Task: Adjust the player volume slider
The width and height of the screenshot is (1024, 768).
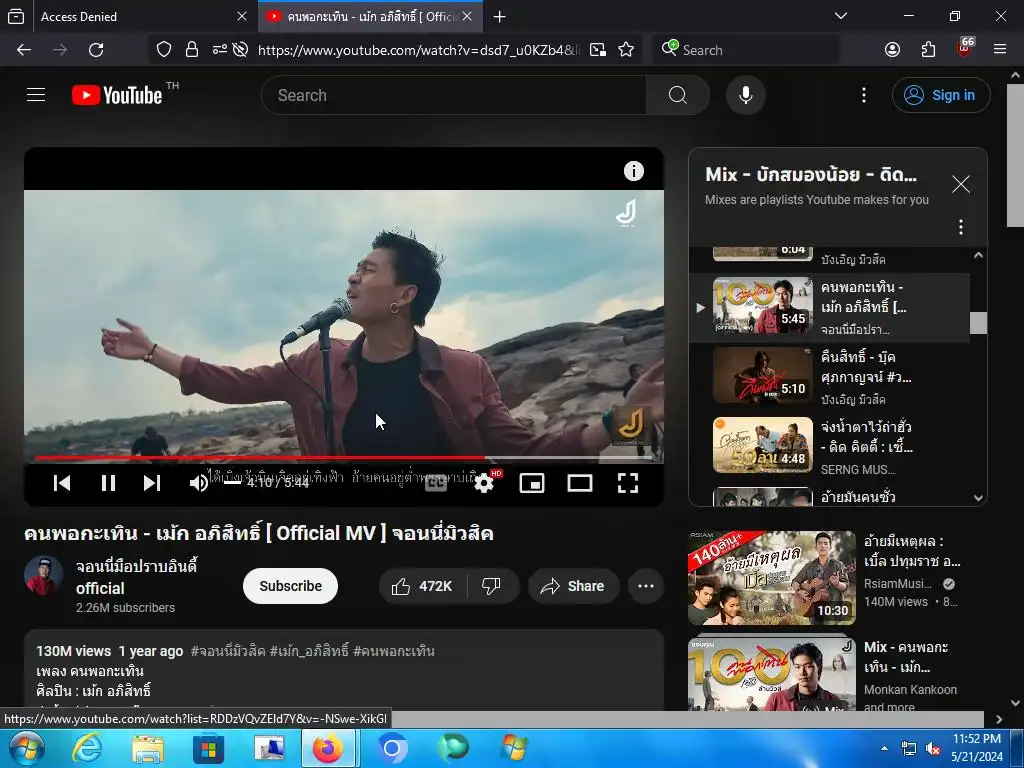Action: [232, 483]
